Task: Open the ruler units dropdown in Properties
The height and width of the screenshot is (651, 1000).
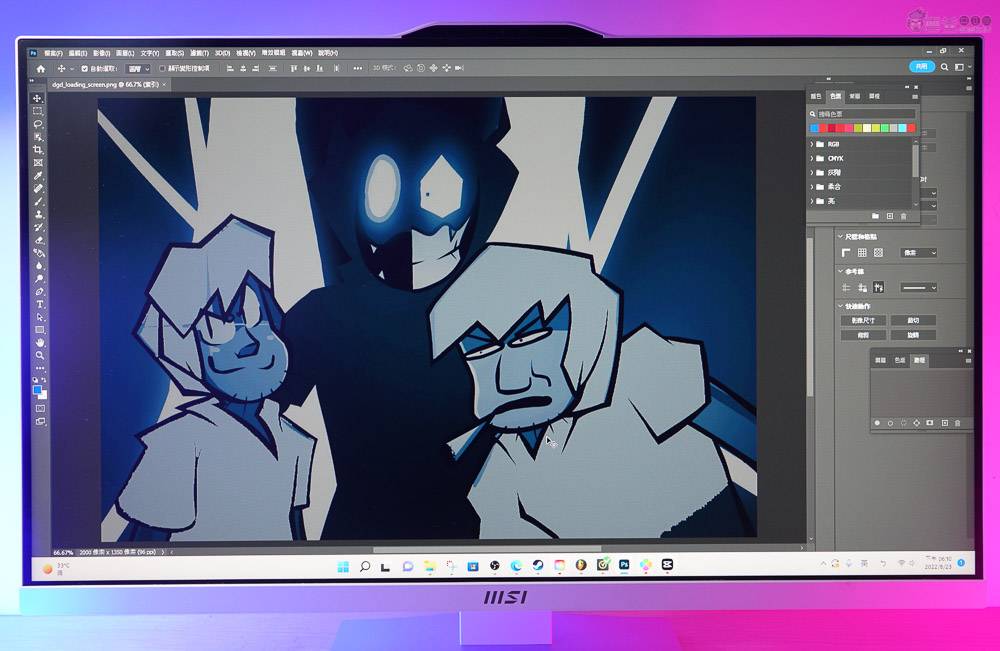Action: click(x=918, y=253)
